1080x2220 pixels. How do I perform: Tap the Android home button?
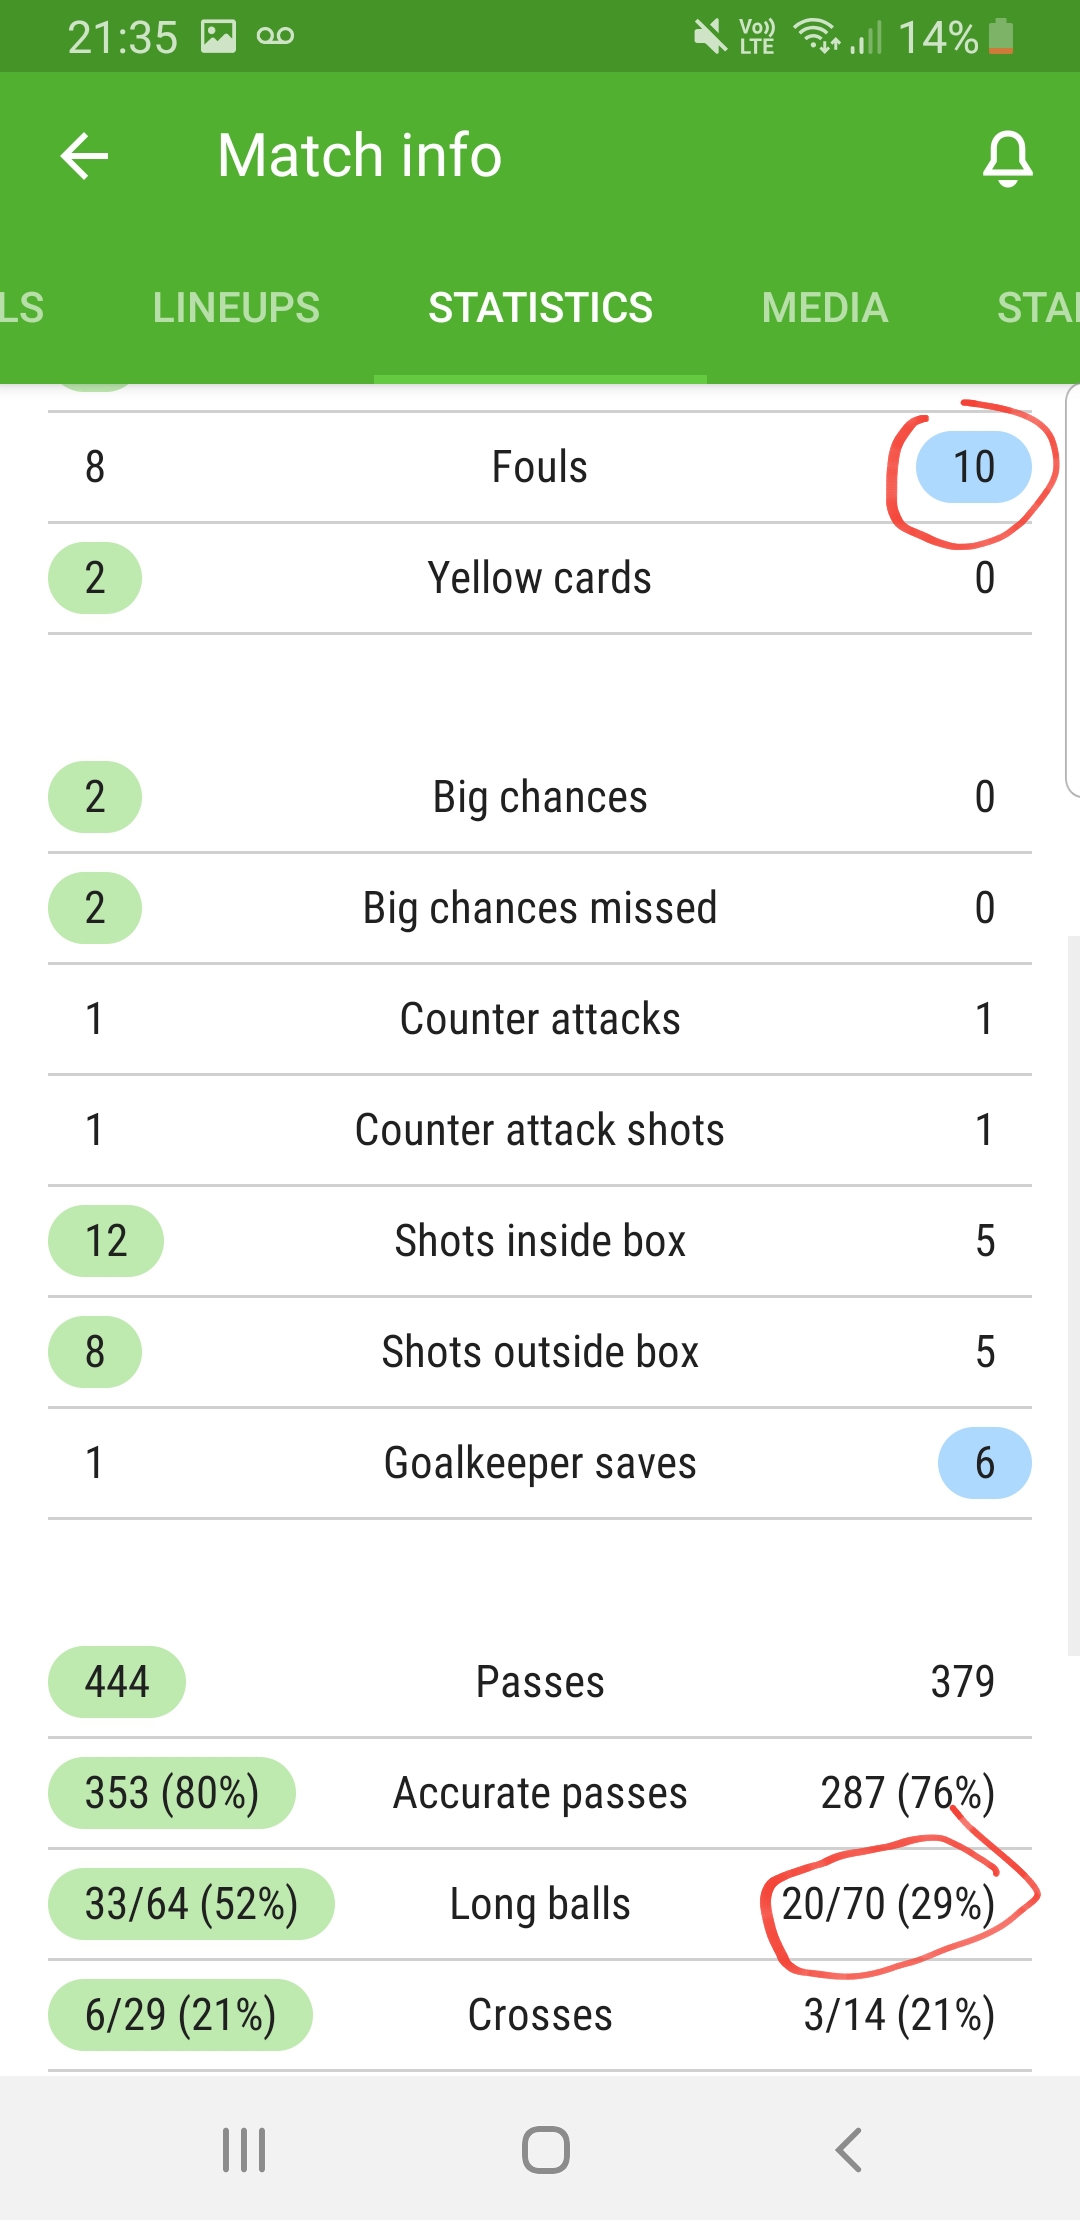click(546, 2149)
